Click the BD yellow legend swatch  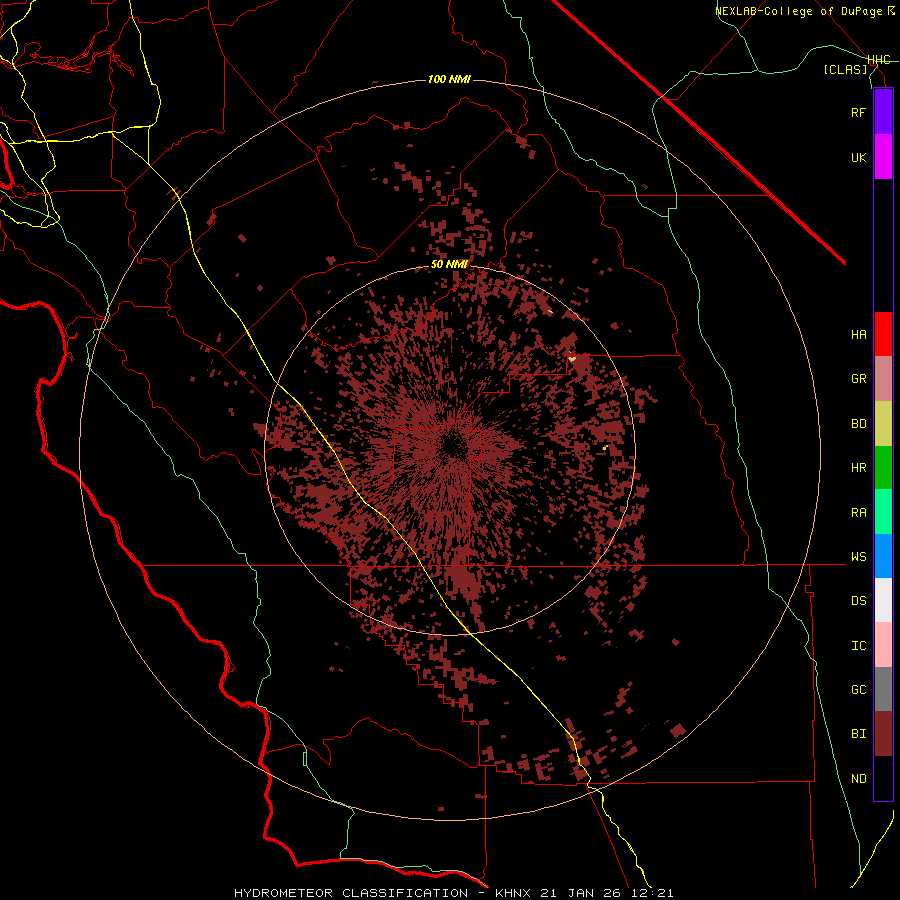883,424
